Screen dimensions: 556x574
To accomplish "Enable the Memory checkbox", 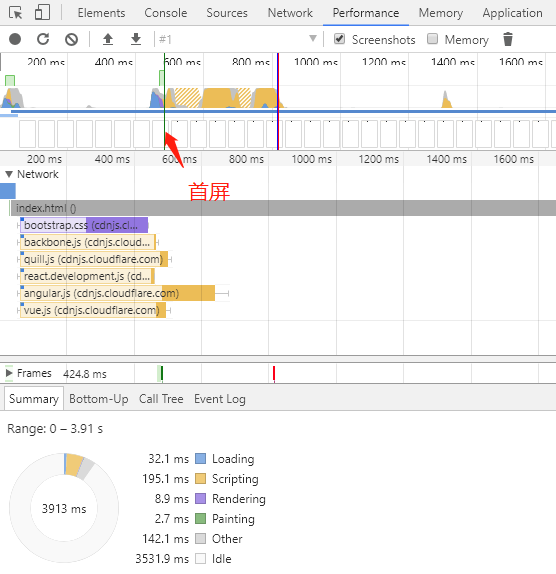I will 432,38.
